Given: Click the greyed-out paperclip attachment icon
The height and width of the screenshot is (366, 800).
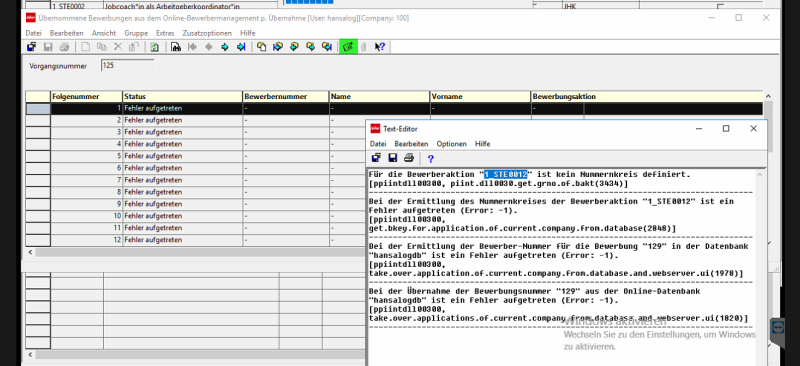Looking at the screenshot, I should tap(364, 47).
